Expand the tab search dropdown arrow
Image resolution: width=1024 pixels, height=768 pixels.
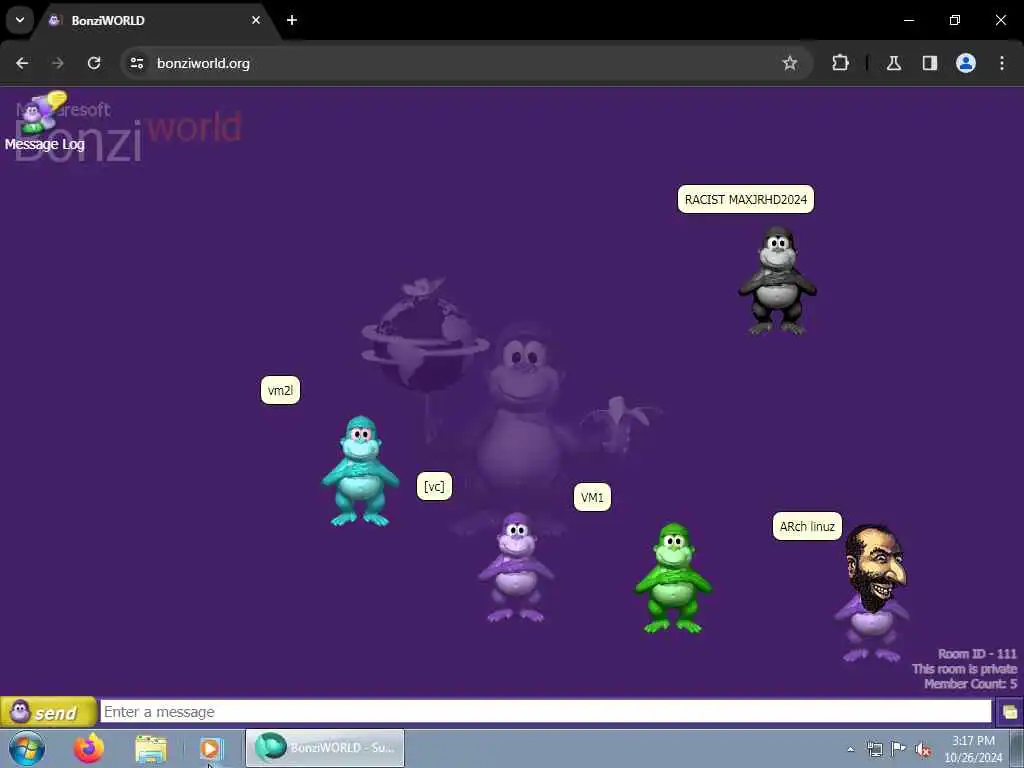pos(20,20)
